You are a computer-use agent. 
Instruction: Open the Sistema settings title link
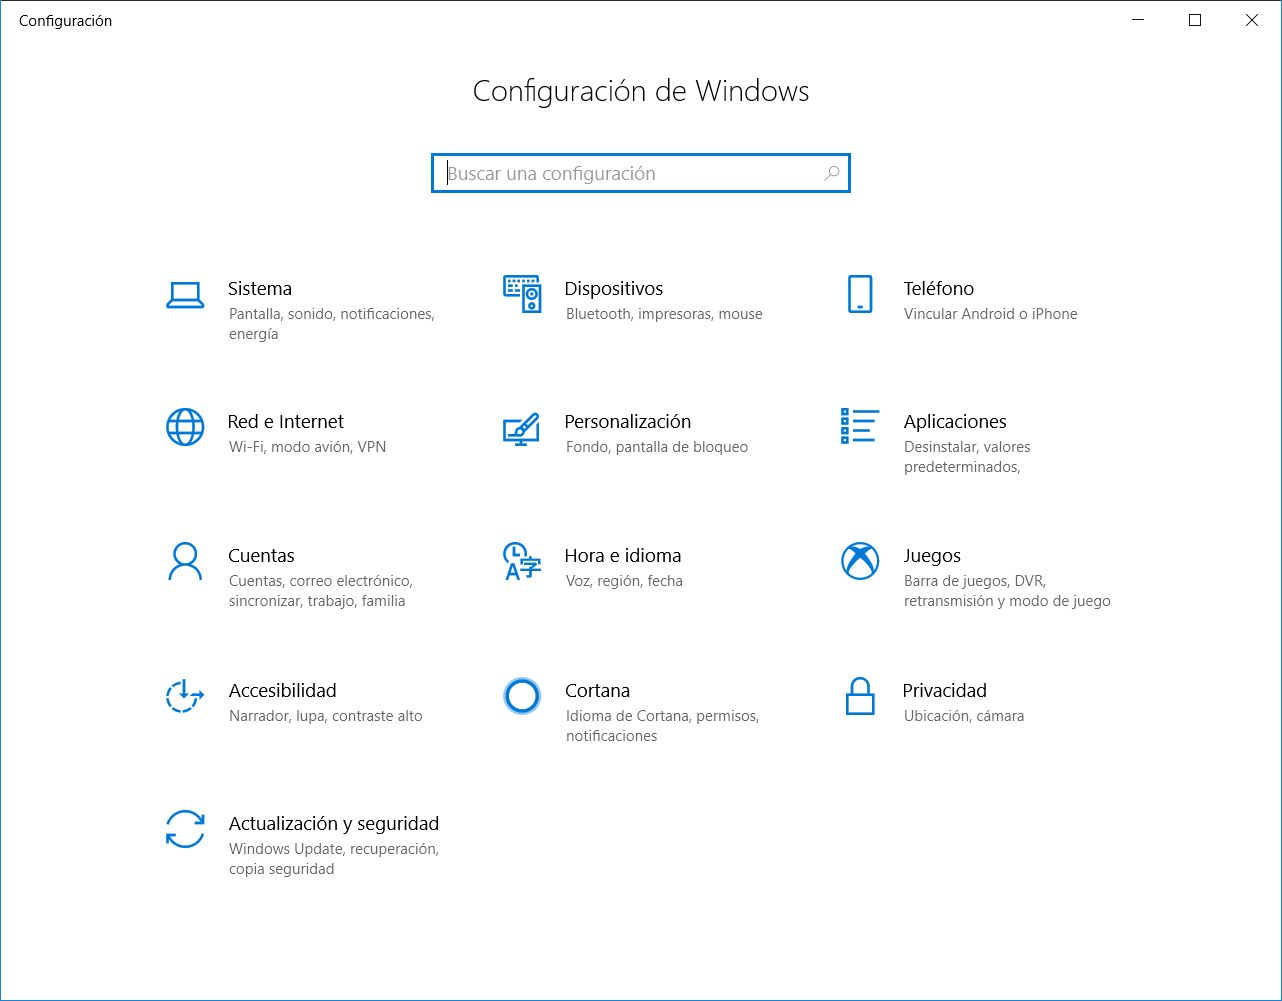pos(260,289)
